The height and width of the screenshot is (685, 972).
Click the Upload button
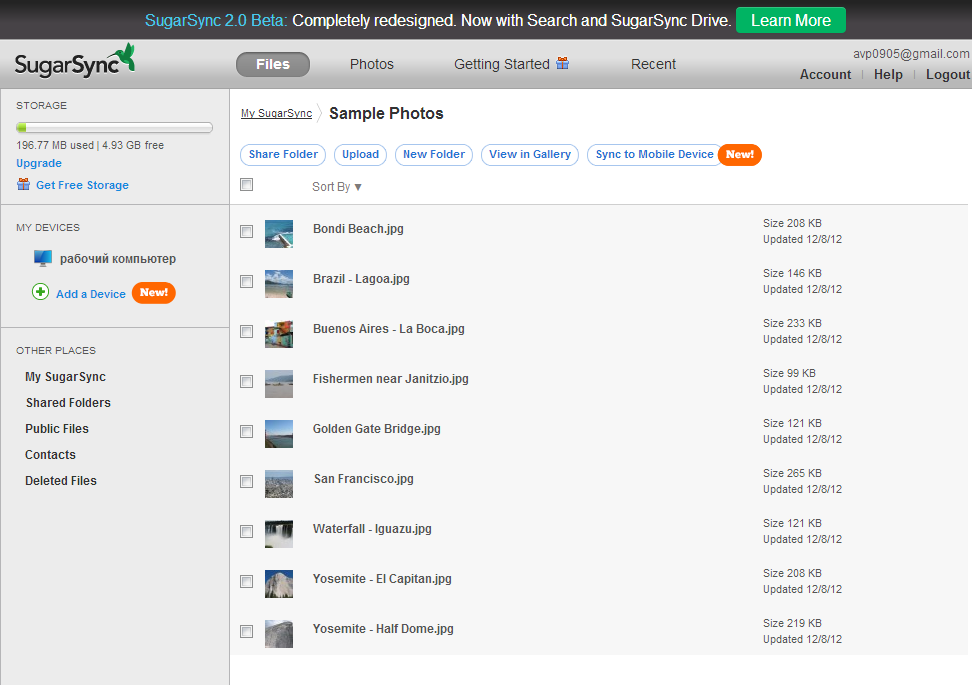point(360,154)
